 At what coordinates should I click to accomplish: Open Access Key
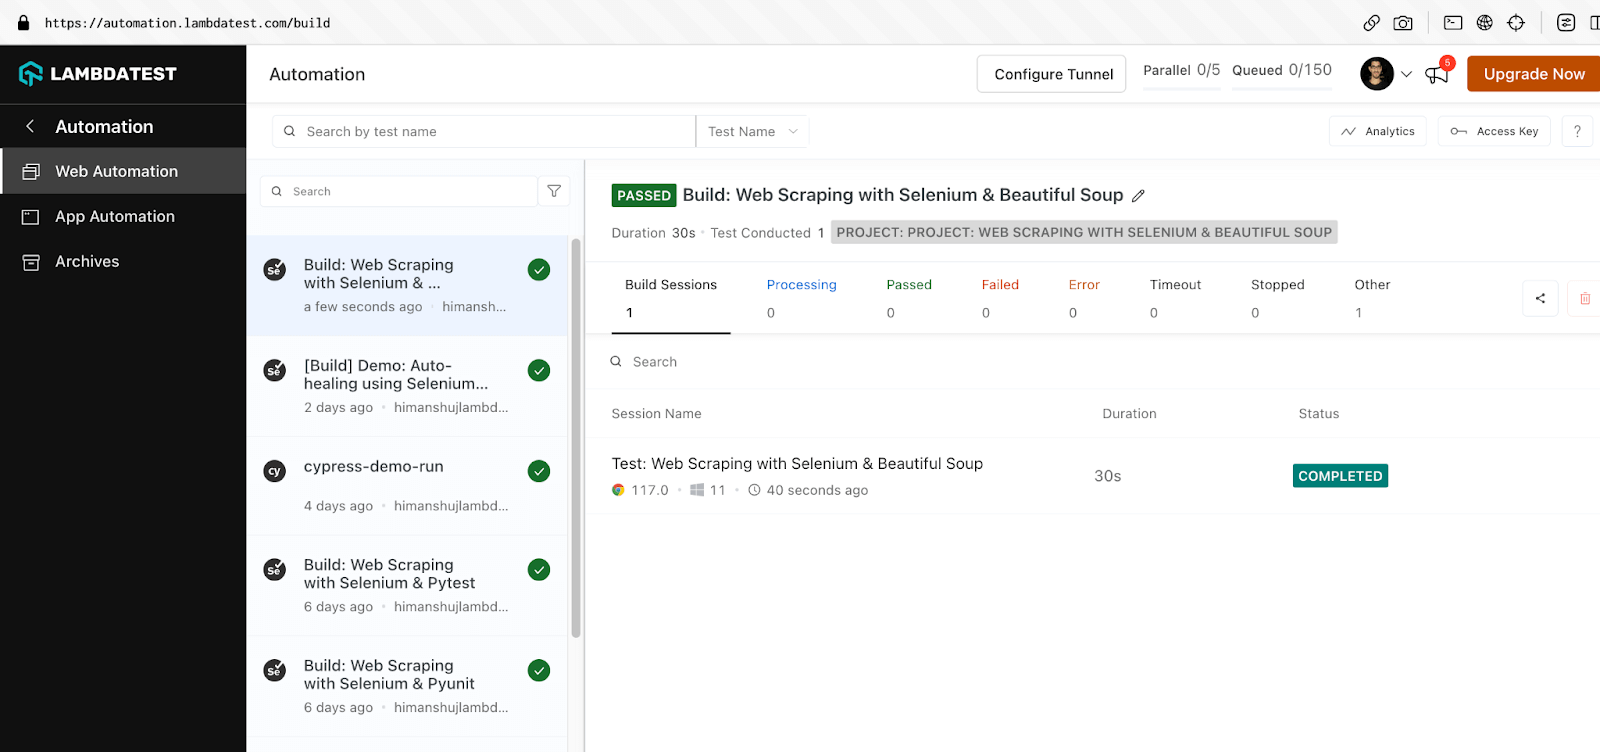(1494, 131)
